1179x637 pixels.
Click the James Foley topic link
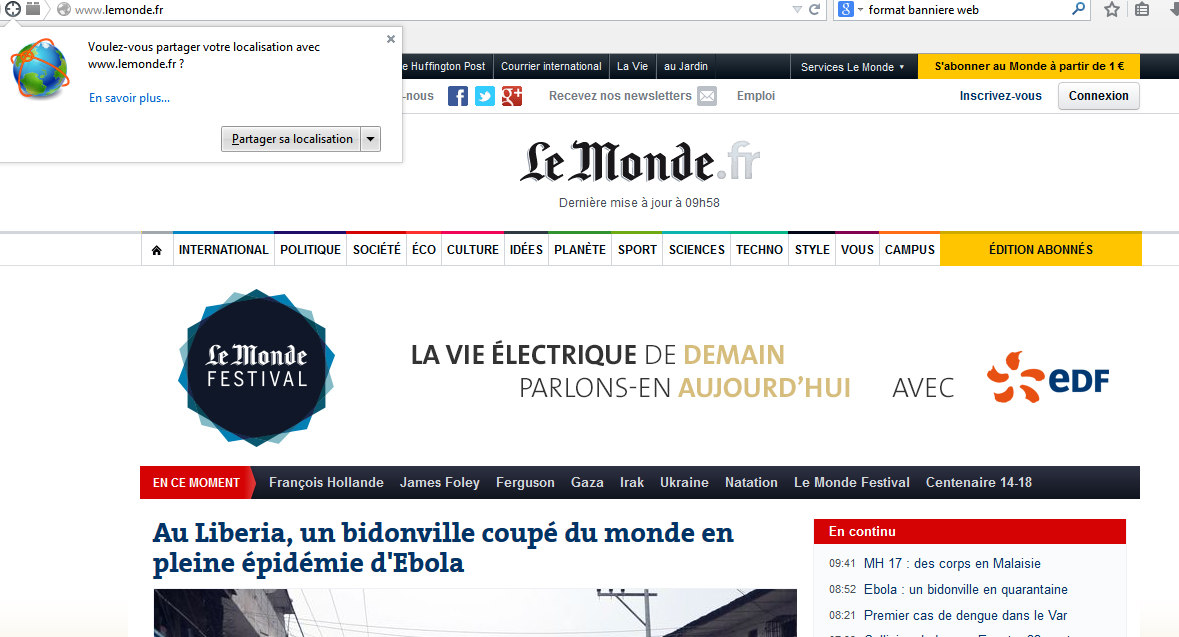(x=440, y=483)
